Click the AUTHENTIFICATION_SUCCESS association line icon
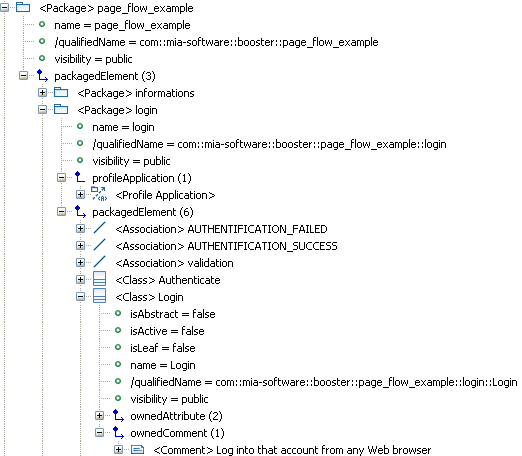The height and width of the screenshot is (456, 522). coord(99,245)
